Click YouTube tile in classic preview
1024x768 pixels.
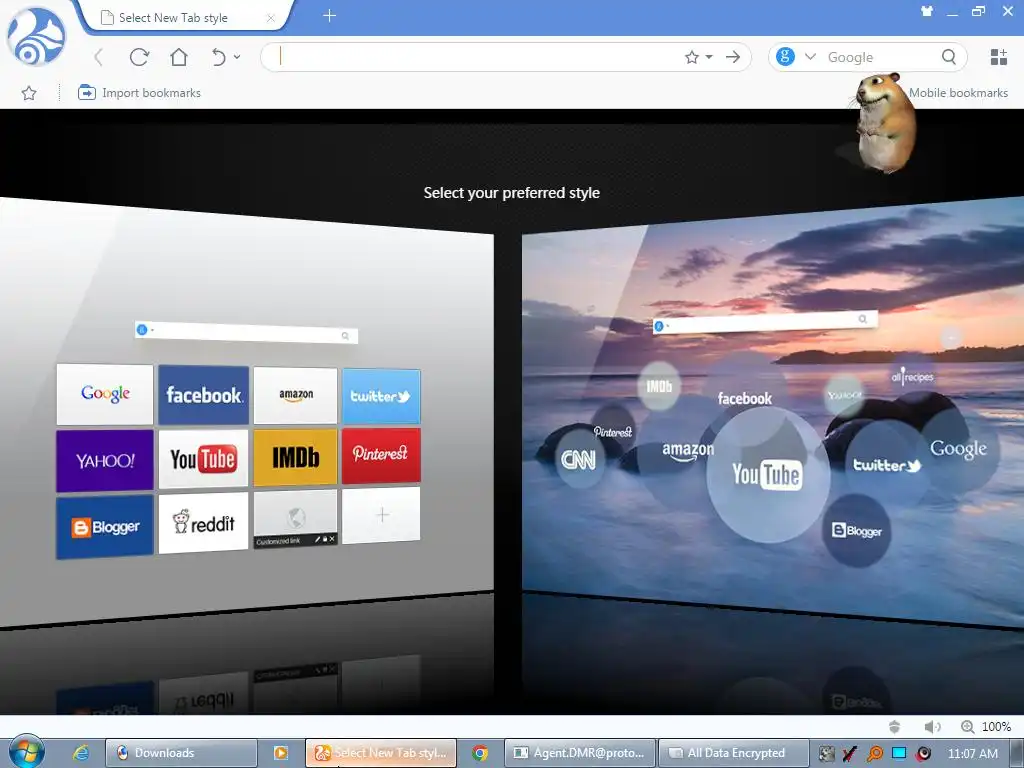pos(203,458)
